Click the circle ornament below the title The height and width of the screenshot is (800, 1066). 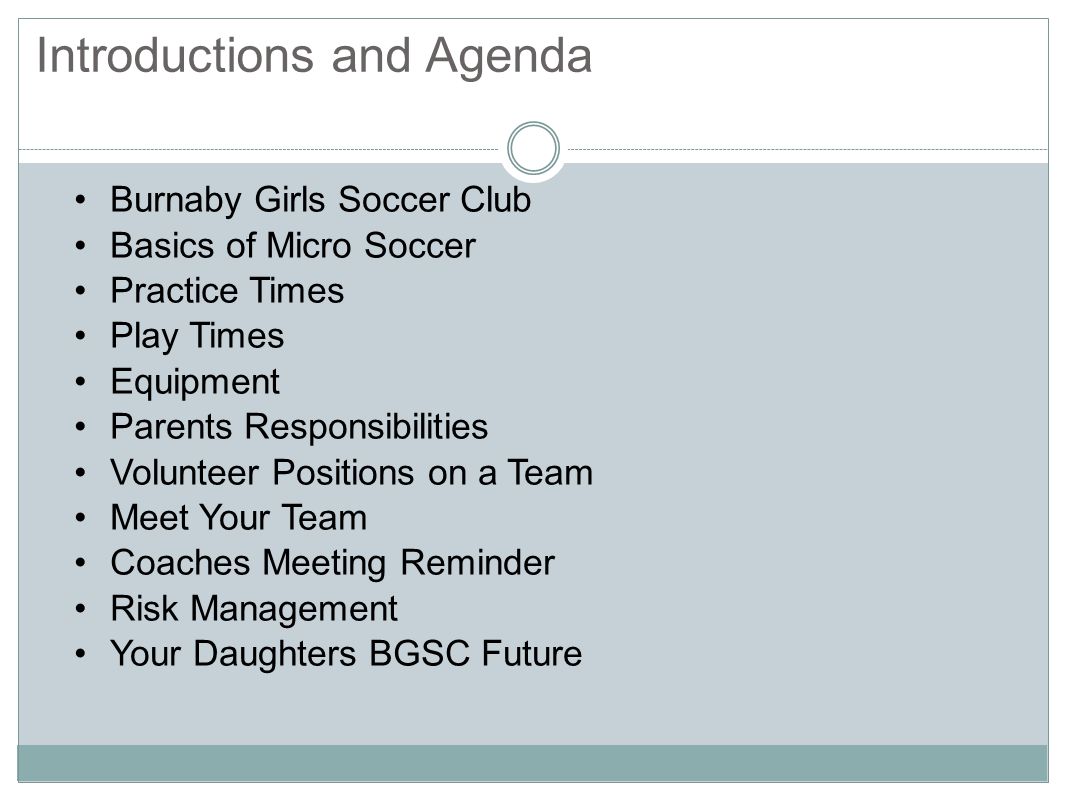pyautogui.click(x=533, y=148)
